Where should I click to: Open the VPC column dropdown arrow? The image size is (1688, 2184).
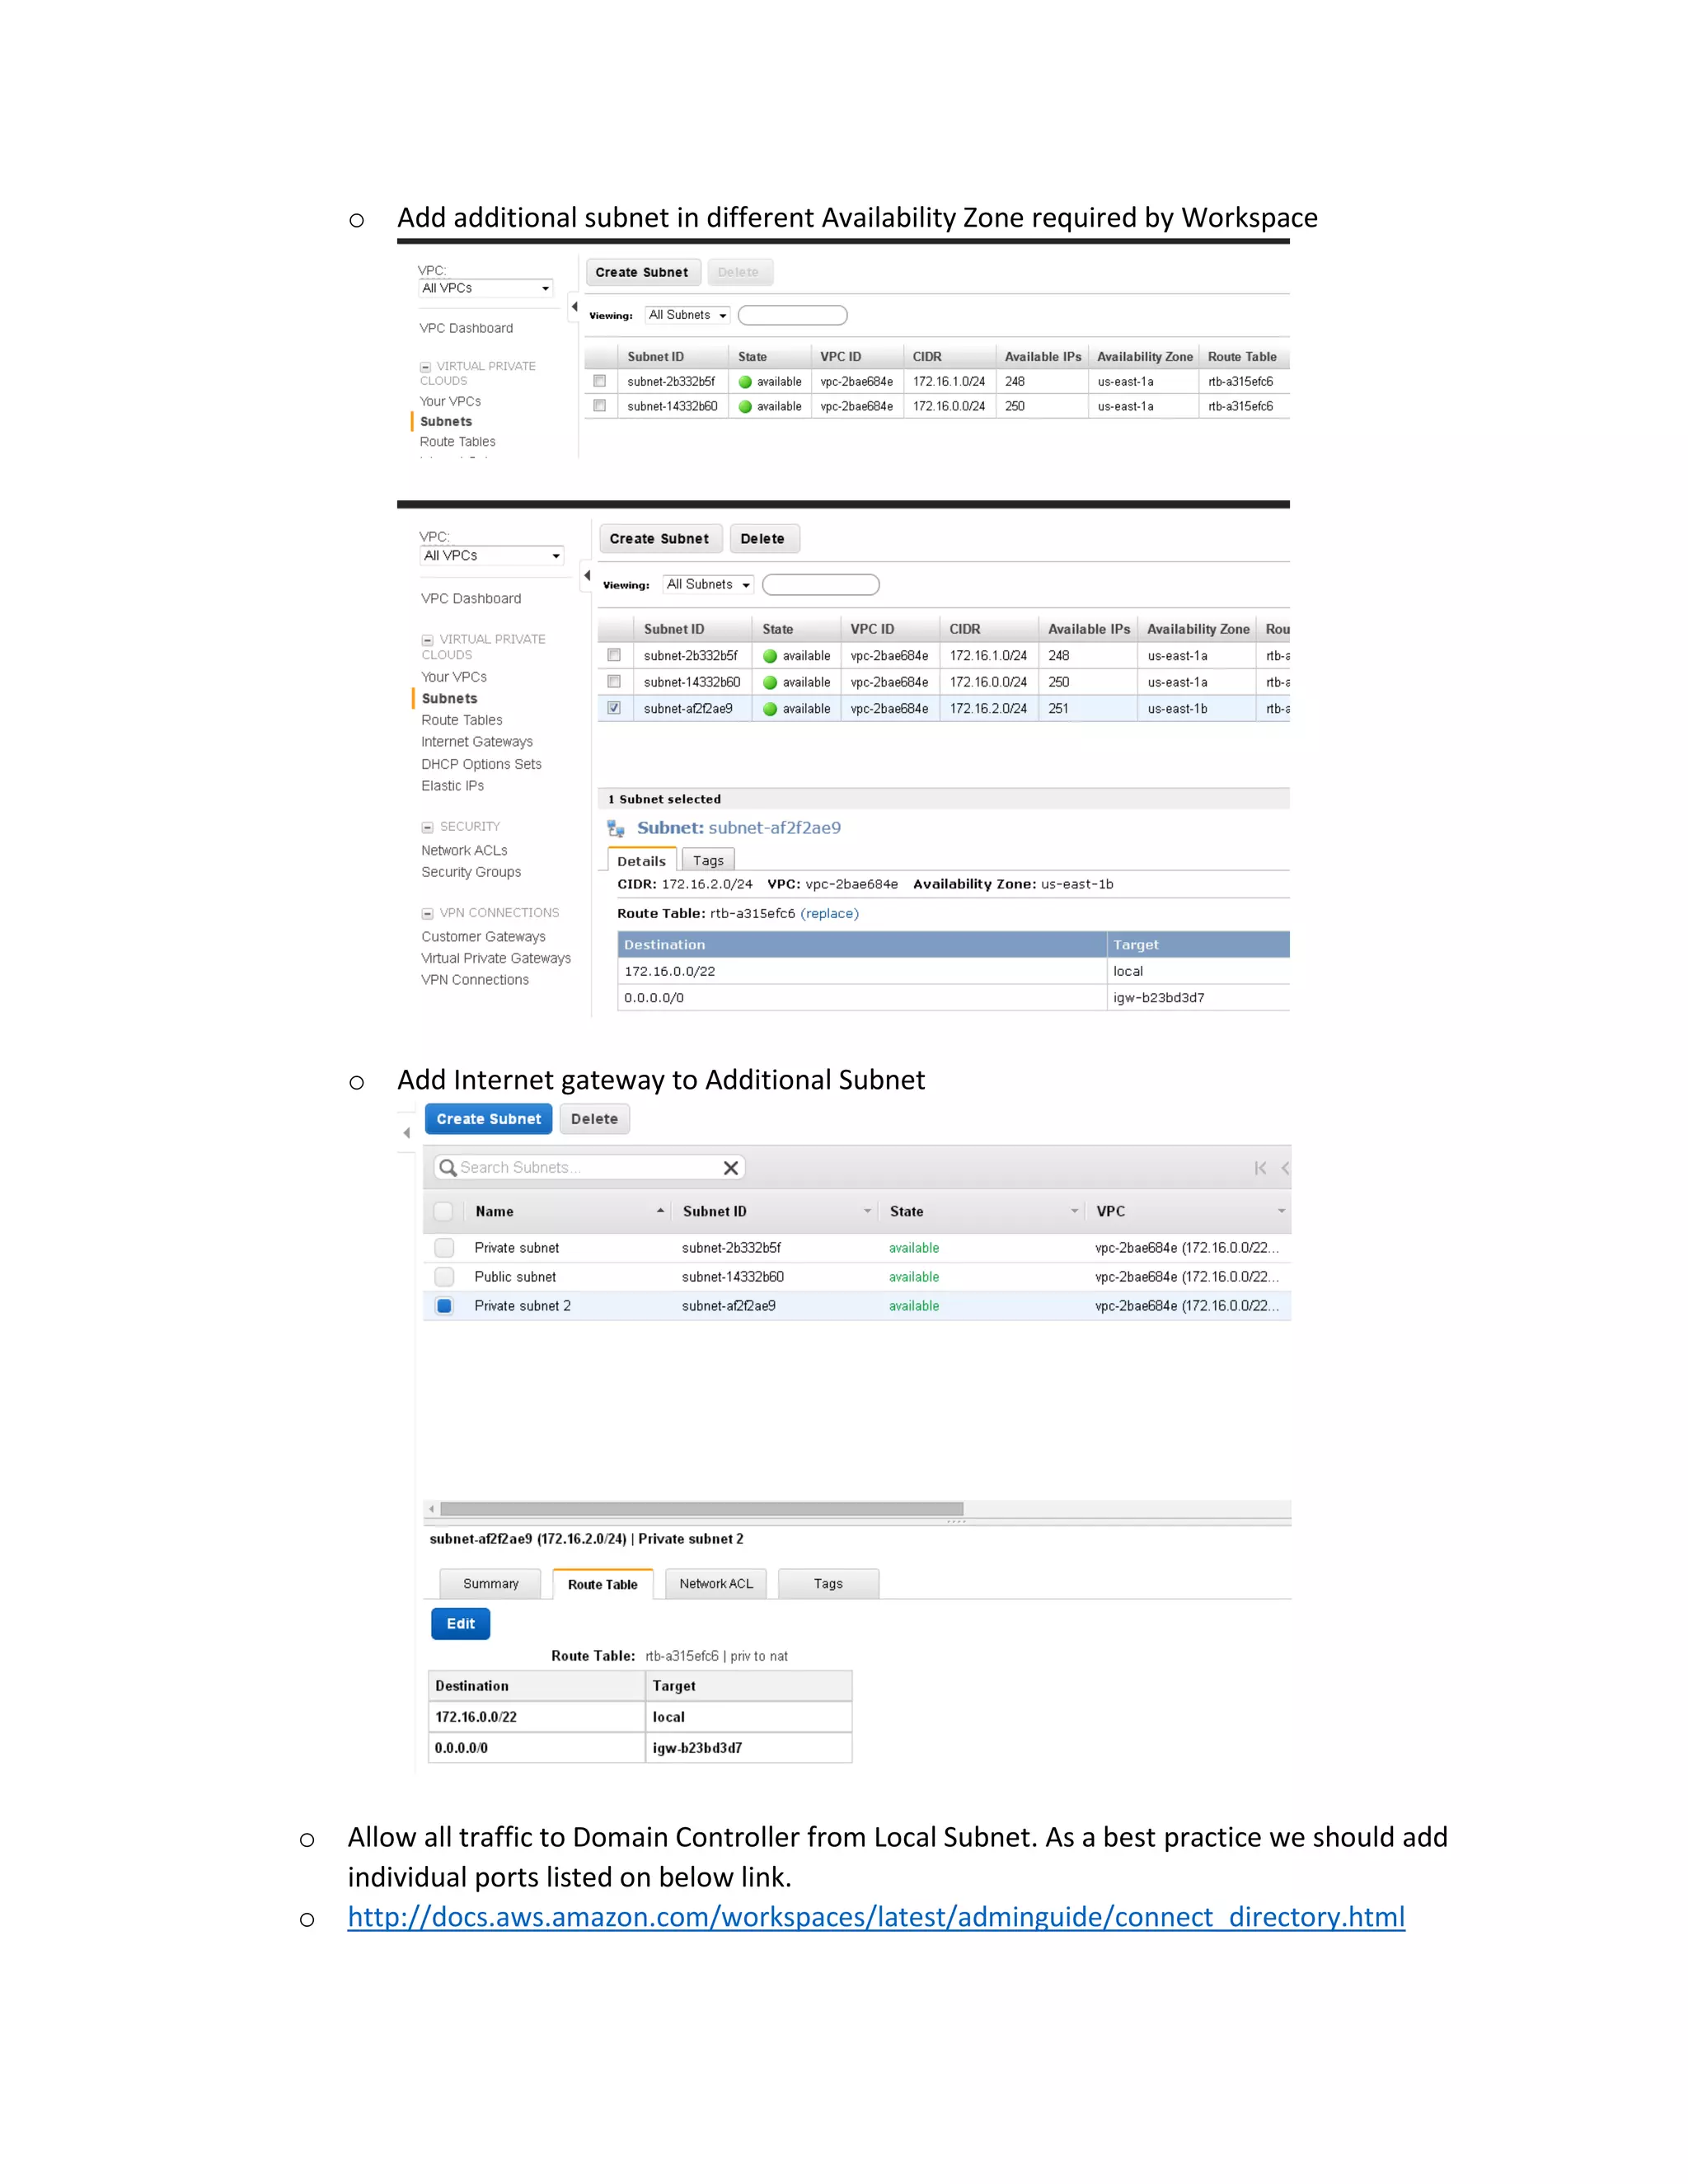(1281, 1211)
